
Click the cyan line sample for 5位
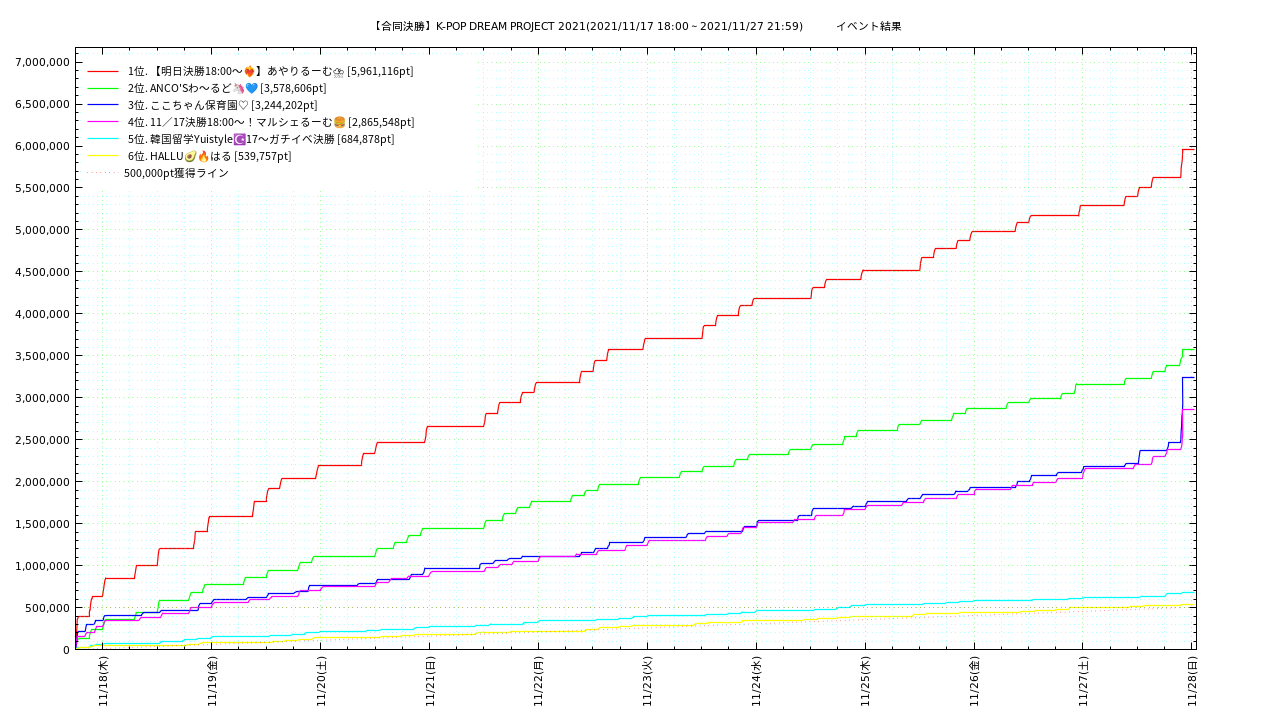[103, 139]
